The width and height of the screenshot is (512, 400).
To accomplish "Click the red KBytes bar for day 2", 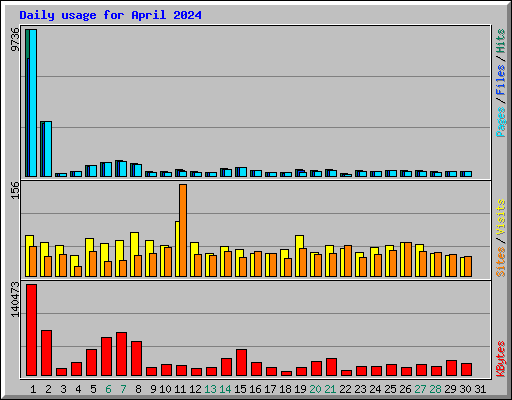I will point(47,353).
